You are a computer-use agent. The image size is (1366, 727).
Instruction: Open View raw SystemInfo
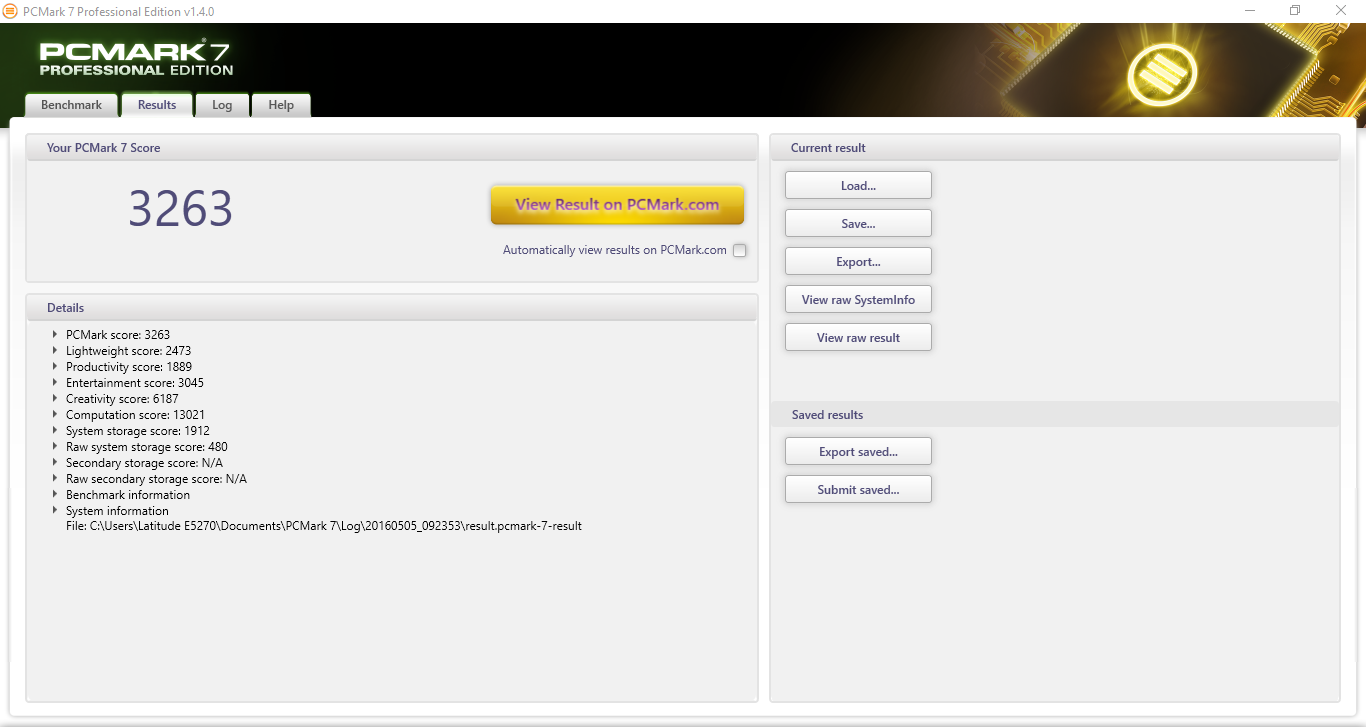[x=858, y=299]
